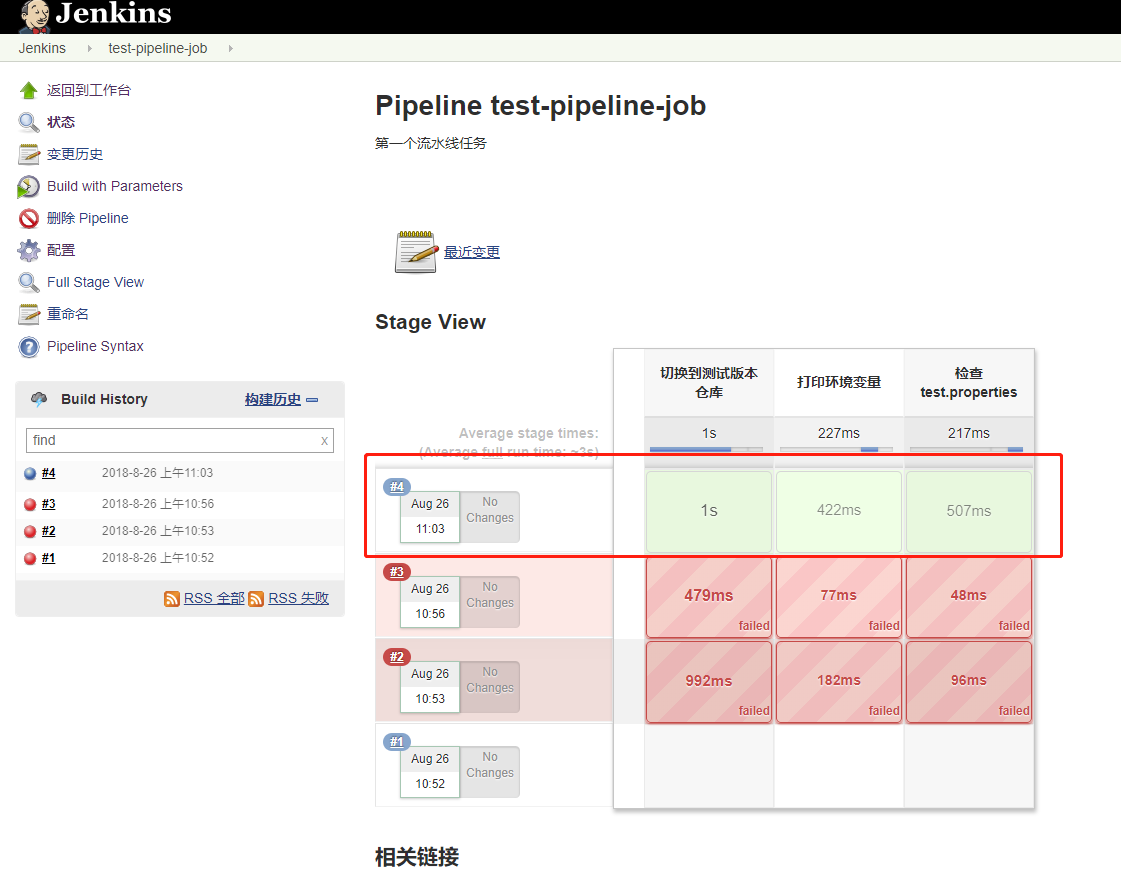Click the Jenkins logo icon
The image size is (1121, 870).
coord(34,15)
